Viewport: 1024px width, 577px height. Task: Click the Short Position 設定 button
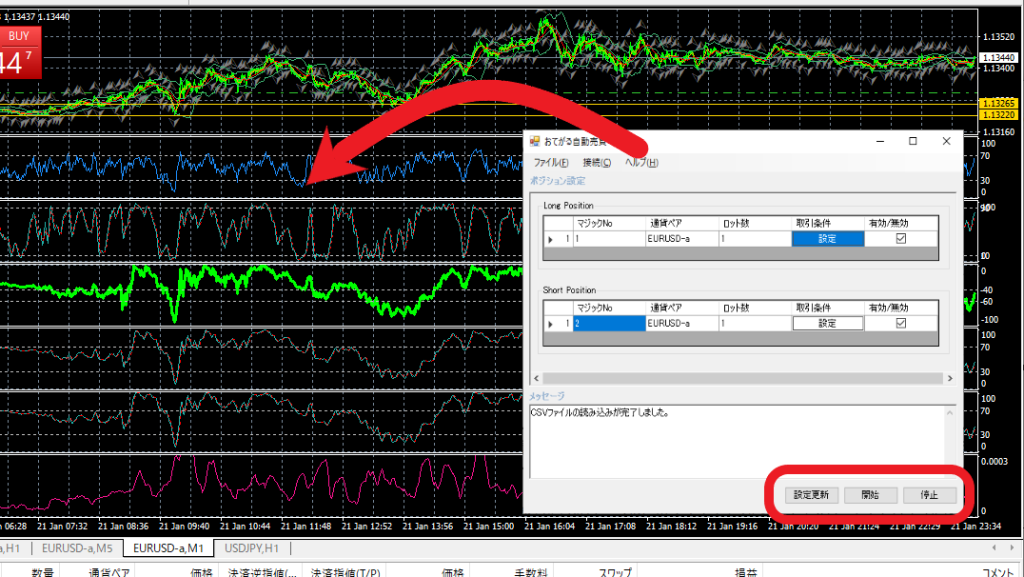coord(827,323)
